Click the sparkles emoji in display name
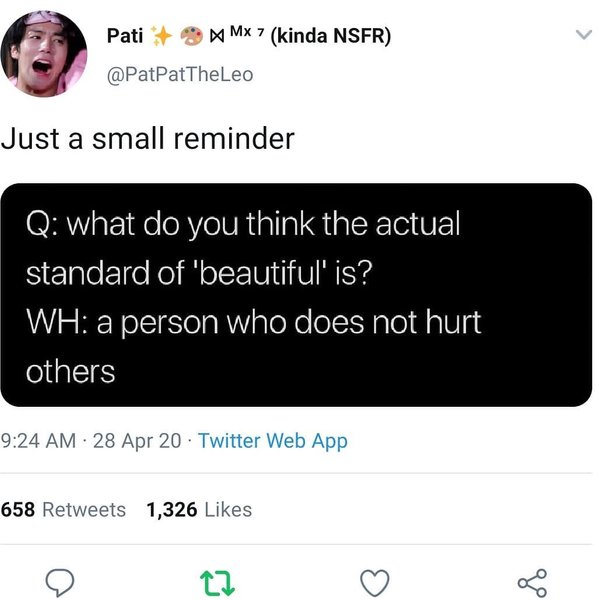The image size is (599, 600). point(161,36)
